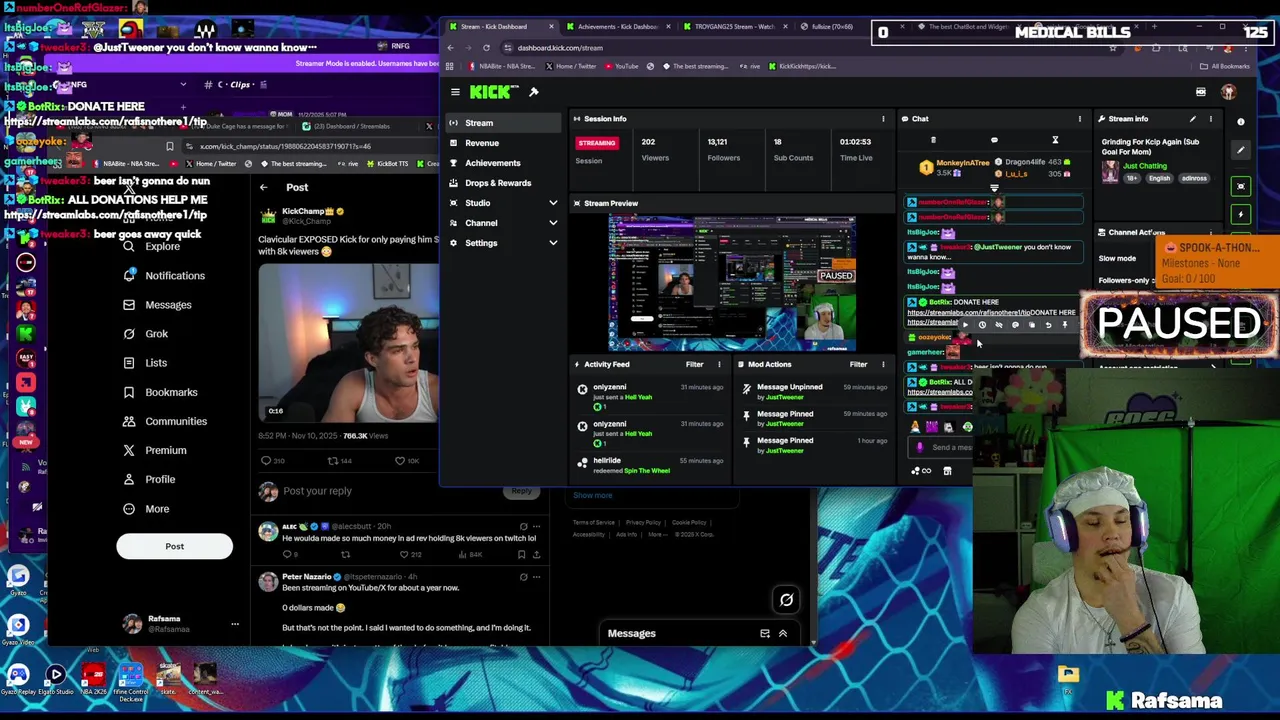The width and height of the screenshot is (1280, 720).
Task: Expand the Studio submenu chevron
Action: coord(553,203)
